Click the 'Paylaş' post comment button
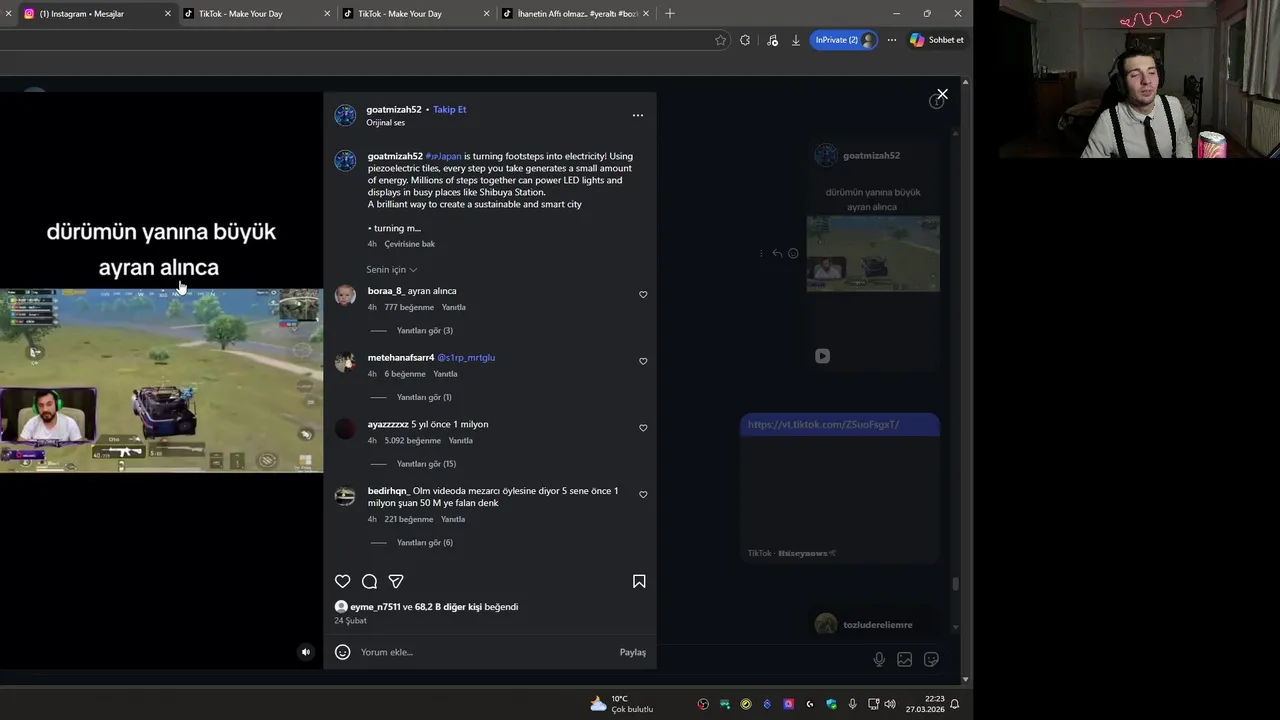Viewport: 1280px width, 720px height. pyautogui.click(x=632, y=652)
